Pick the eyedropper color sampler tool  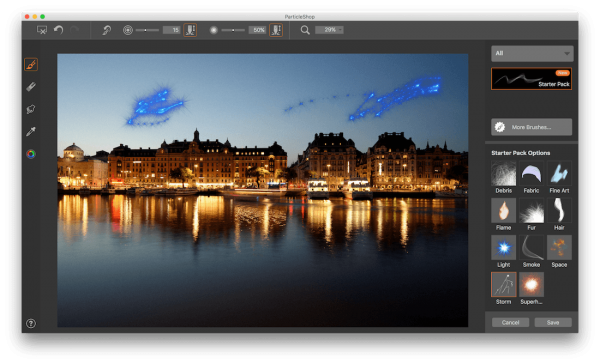pos(31,131)
